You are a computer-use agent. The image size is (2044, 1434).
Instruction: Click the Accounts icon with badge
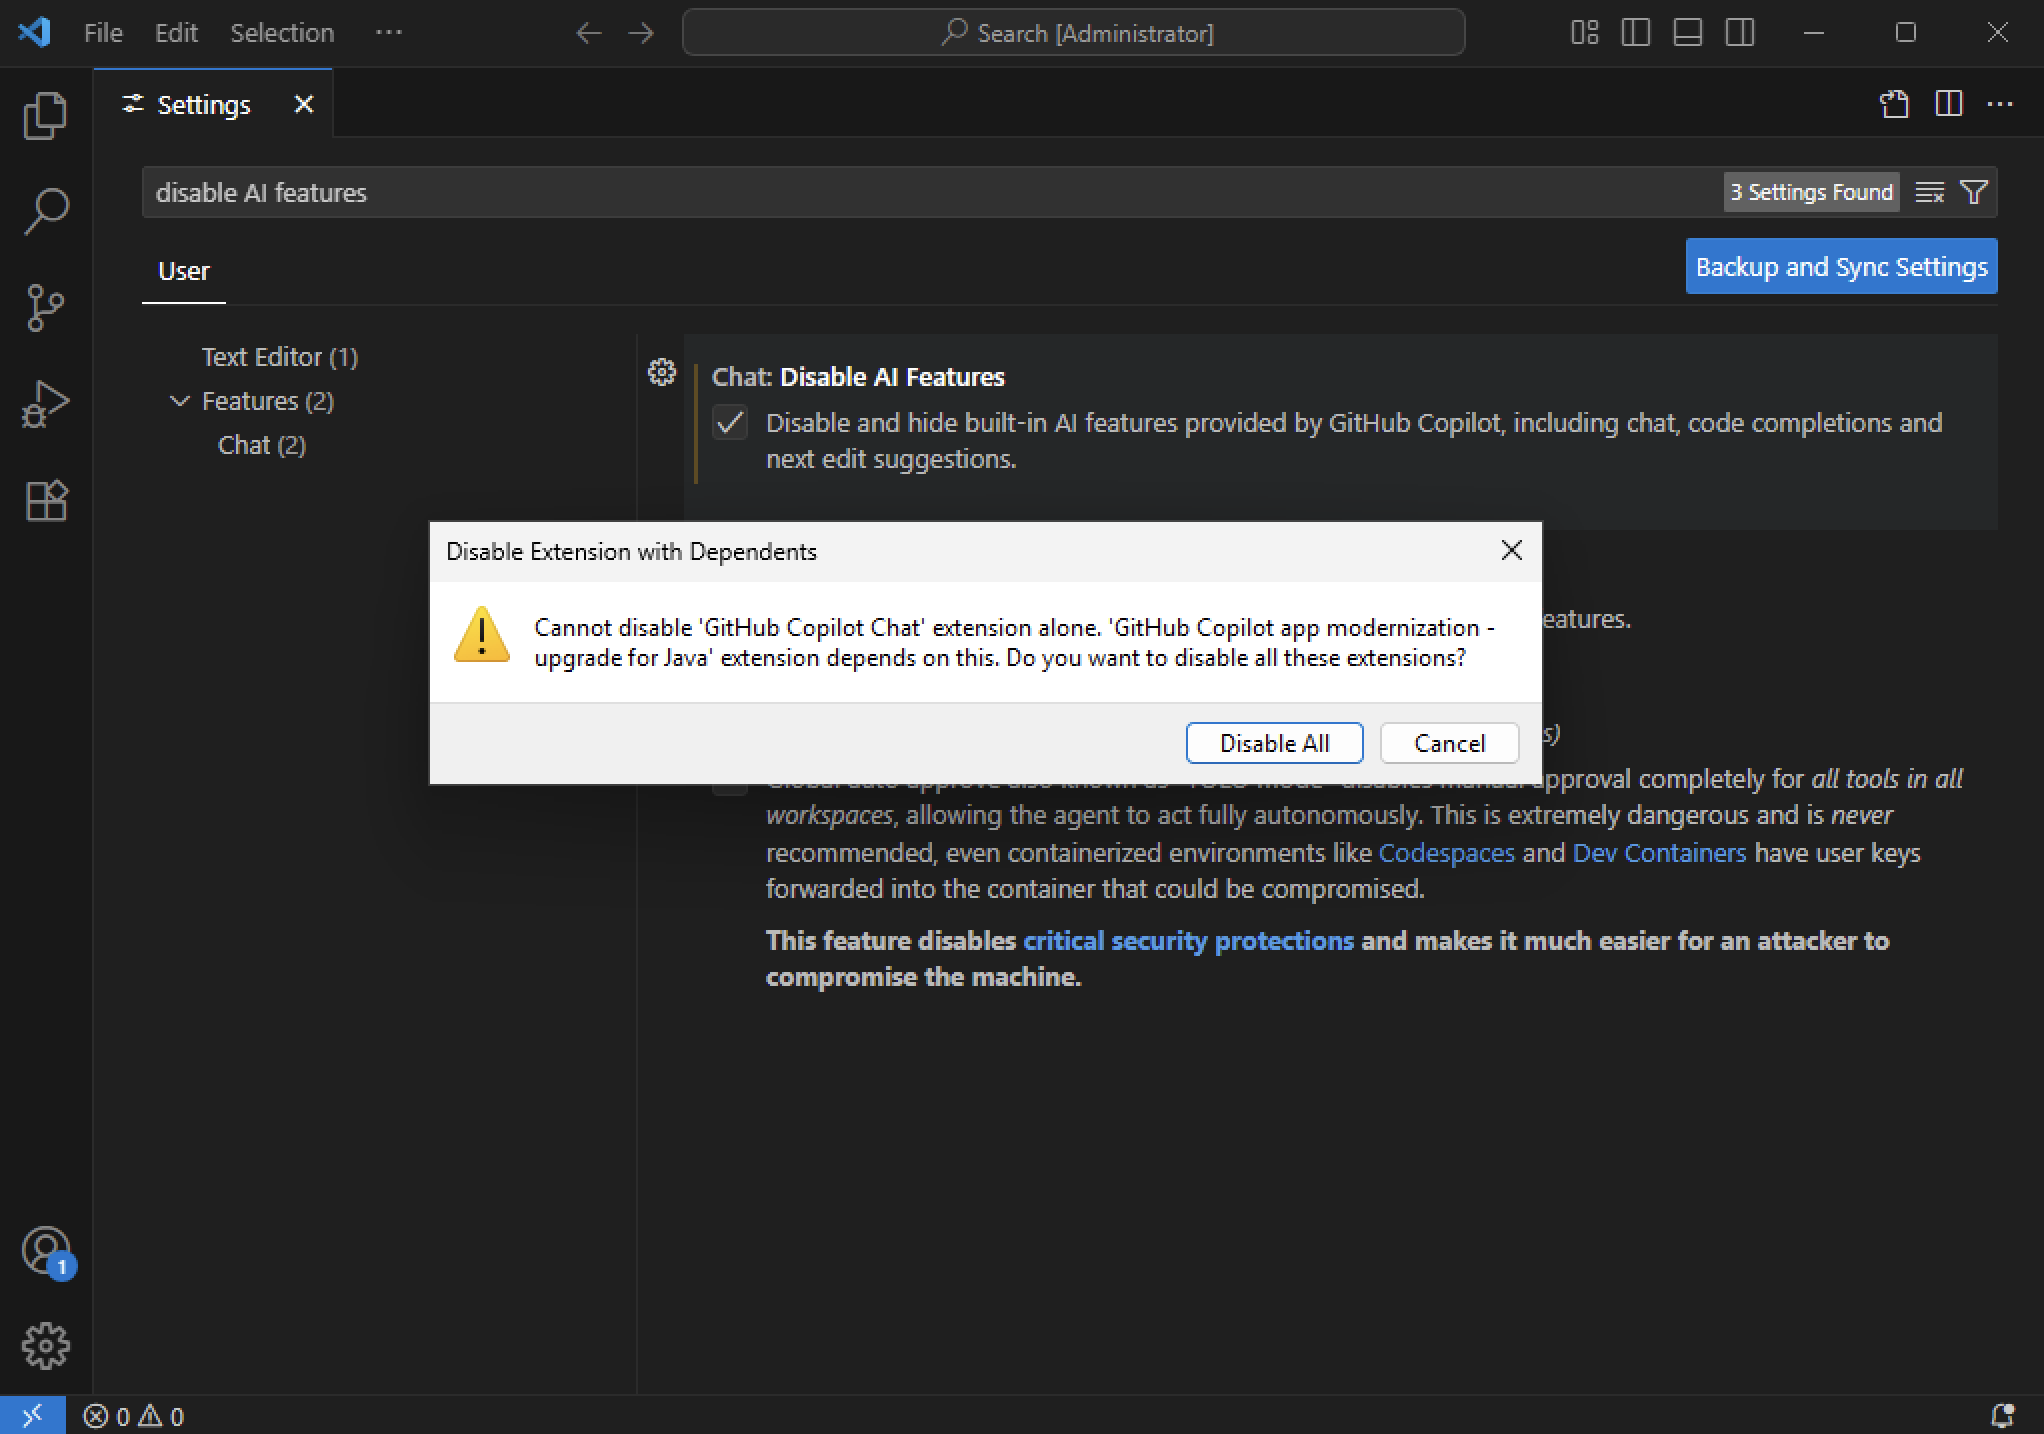45,1251
